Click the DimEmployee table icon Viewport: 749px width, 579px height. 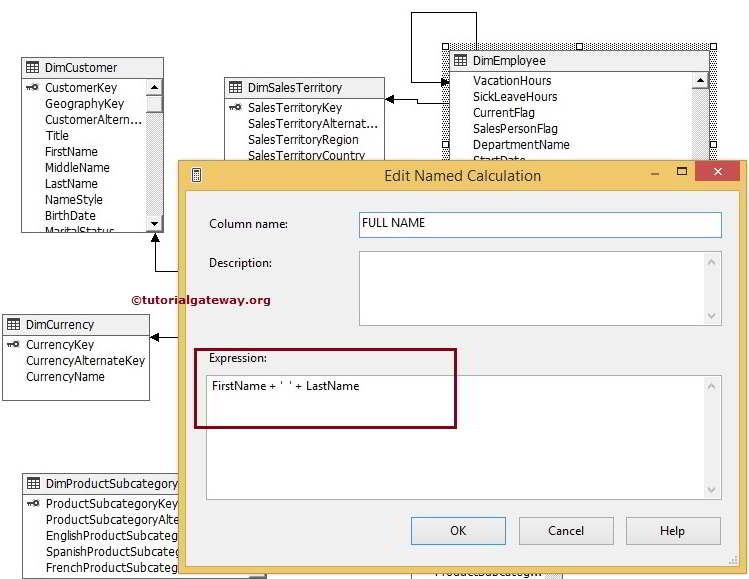[x=460, y=61]
